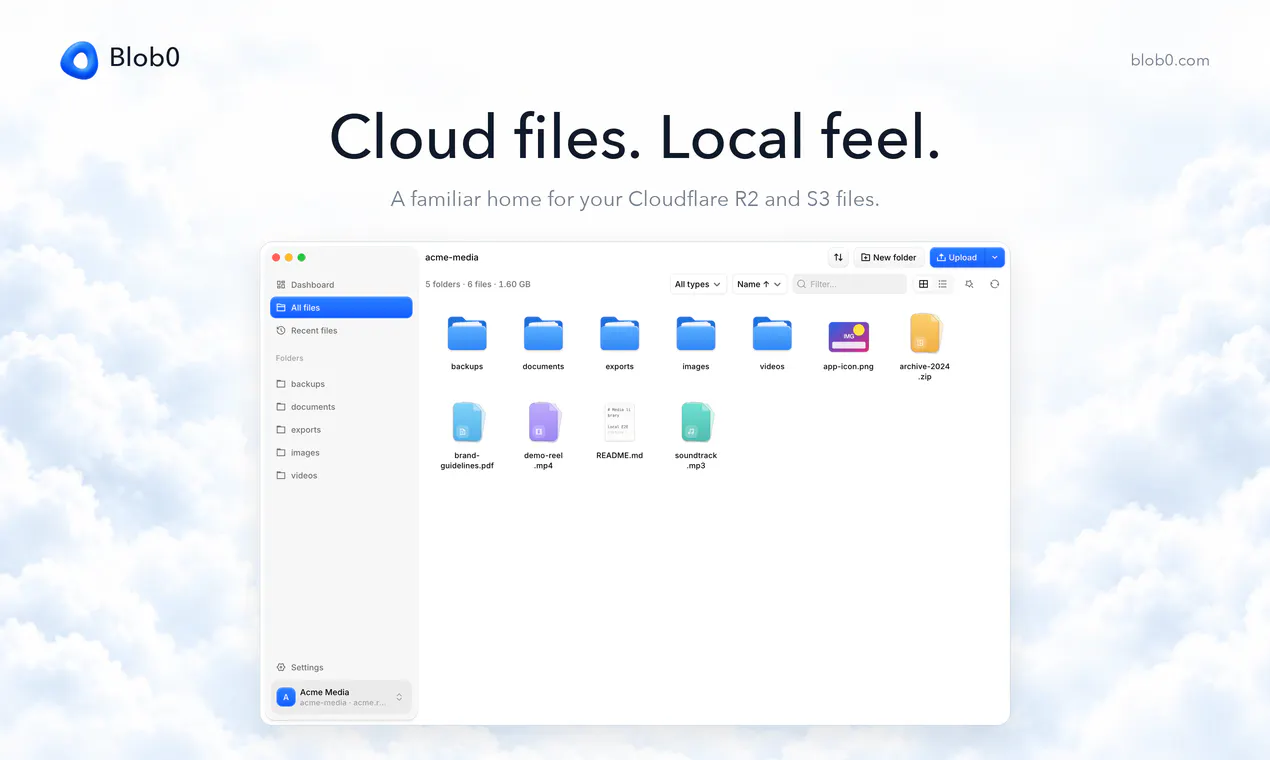The width and height of the screenshot is (1270, 760).
Task: Click the transfers up-down arrows icon
Action: (x=838, y=257)
